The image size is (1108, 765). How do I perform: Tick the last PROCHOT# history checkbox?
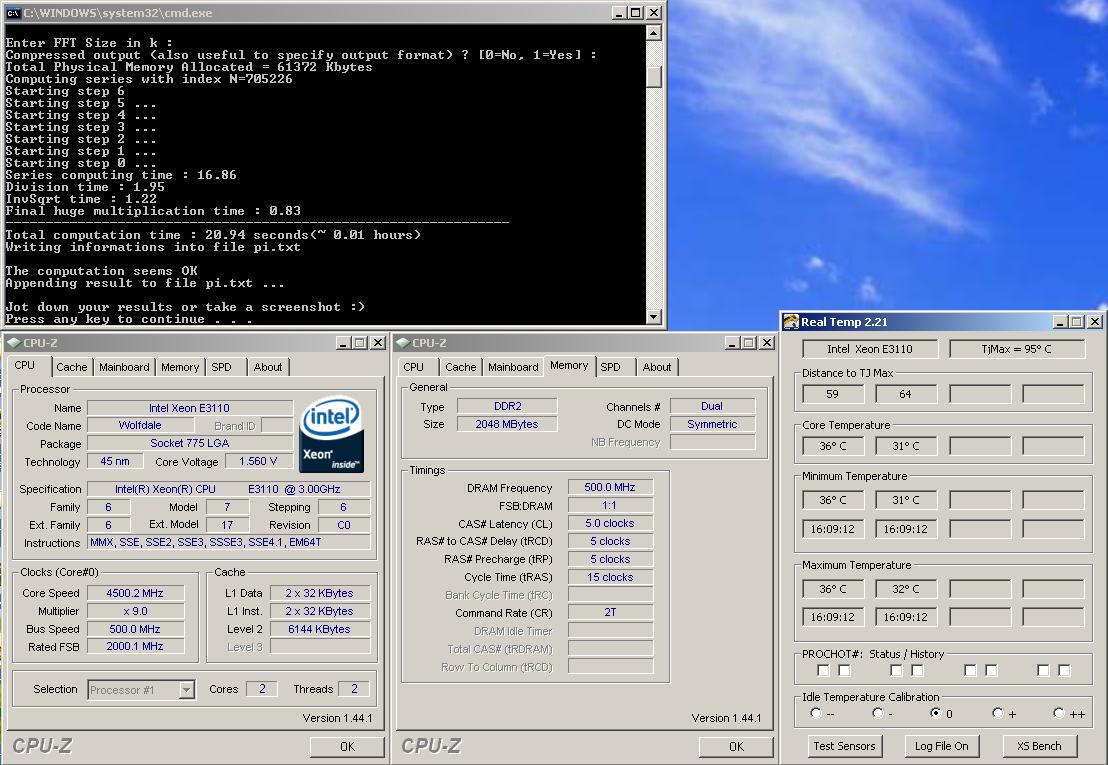tap(1065, 670)
